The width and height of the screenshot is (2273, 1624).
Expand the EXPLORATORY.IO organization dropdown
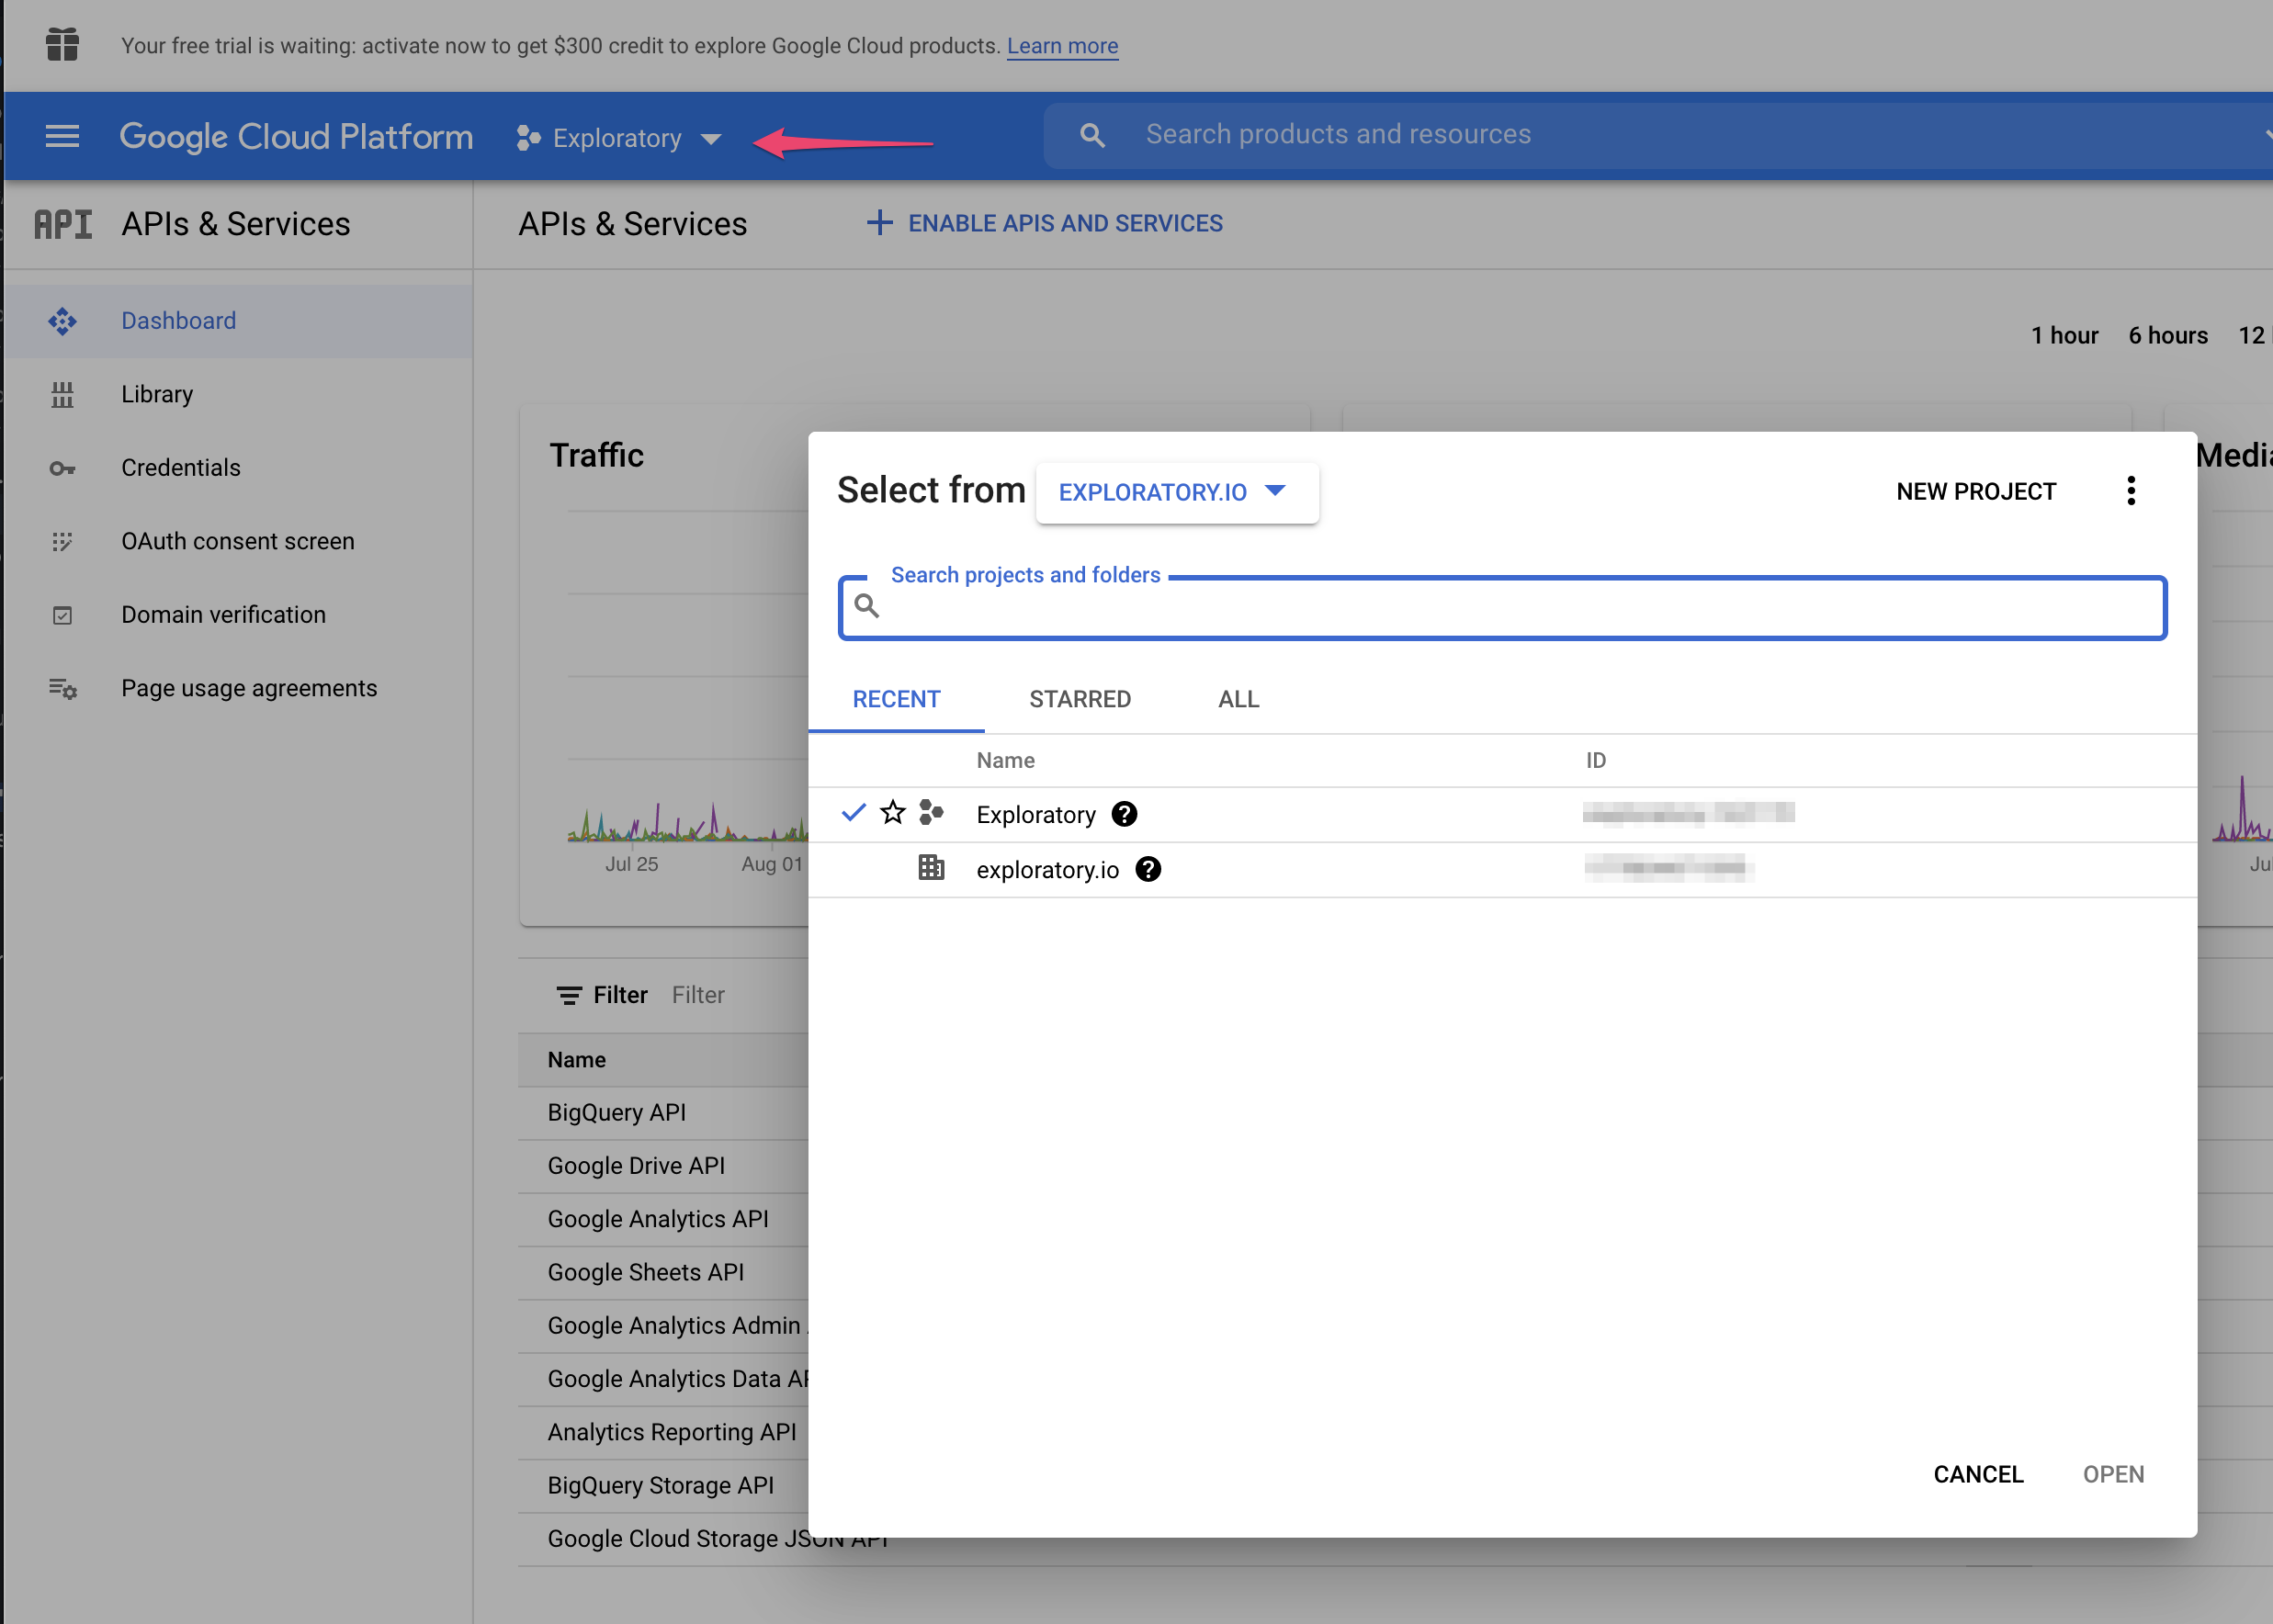(1177, 492)
